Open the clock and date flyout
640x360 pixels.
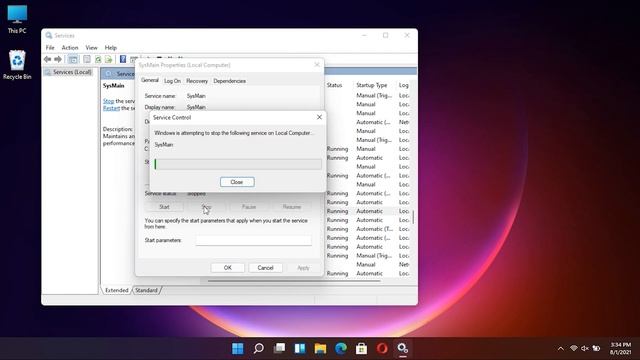coord(620,349)
